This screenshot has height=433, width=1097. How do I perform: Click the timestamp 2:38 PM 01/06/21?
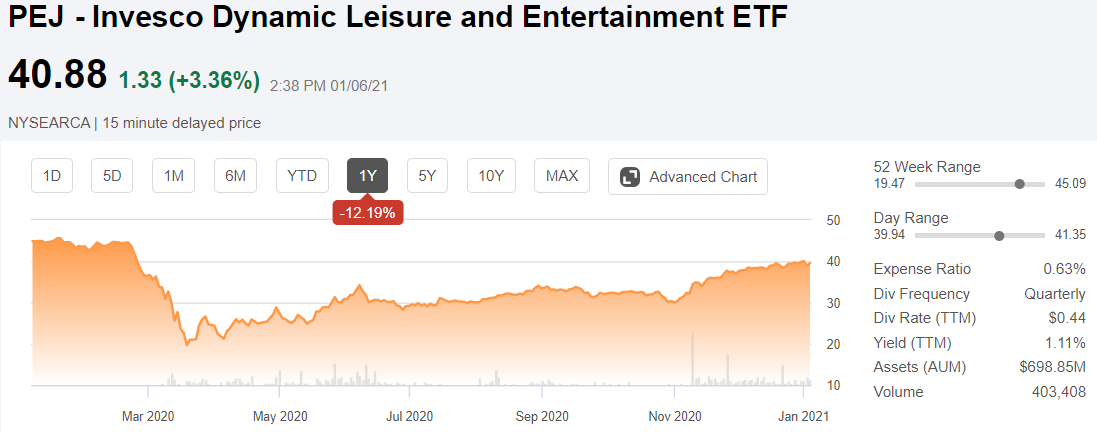coord(329,86)
